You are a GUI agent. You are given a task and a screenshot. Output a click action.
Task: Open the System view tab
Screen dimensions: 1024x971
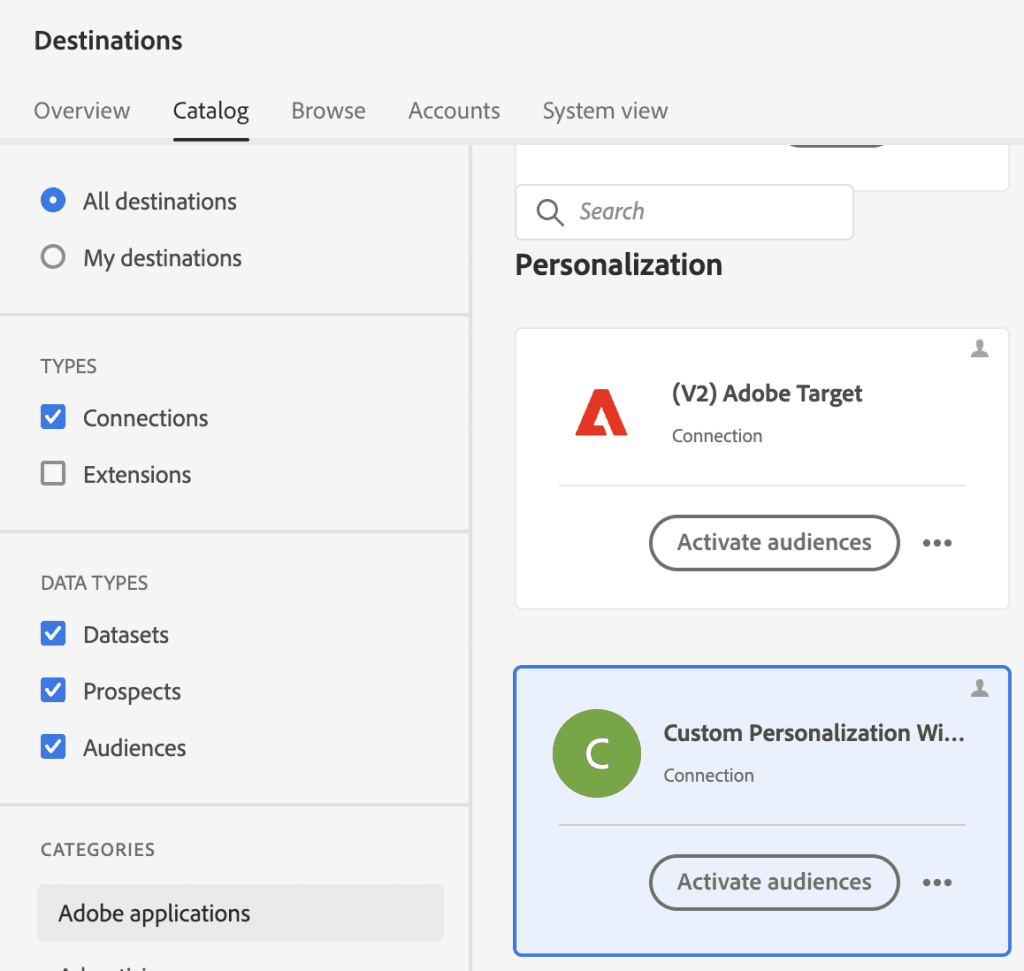click(605, 110)
